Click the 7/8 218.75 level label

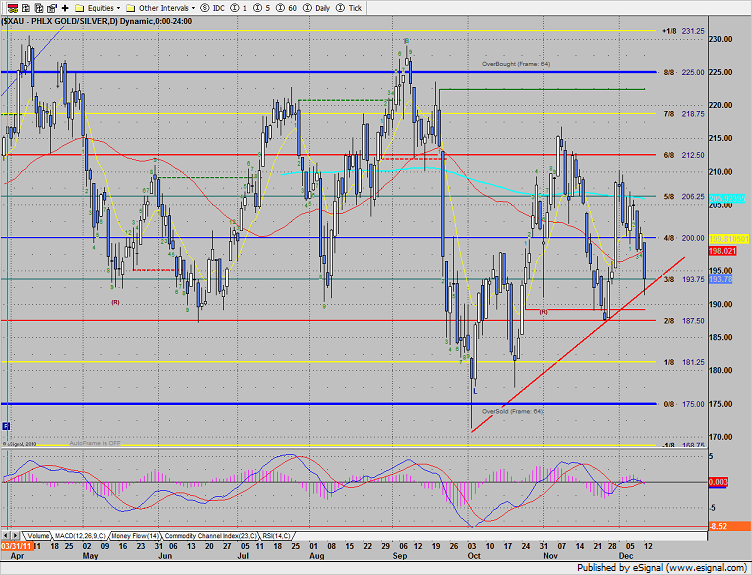pyautogui.click(x=684, y=114)
